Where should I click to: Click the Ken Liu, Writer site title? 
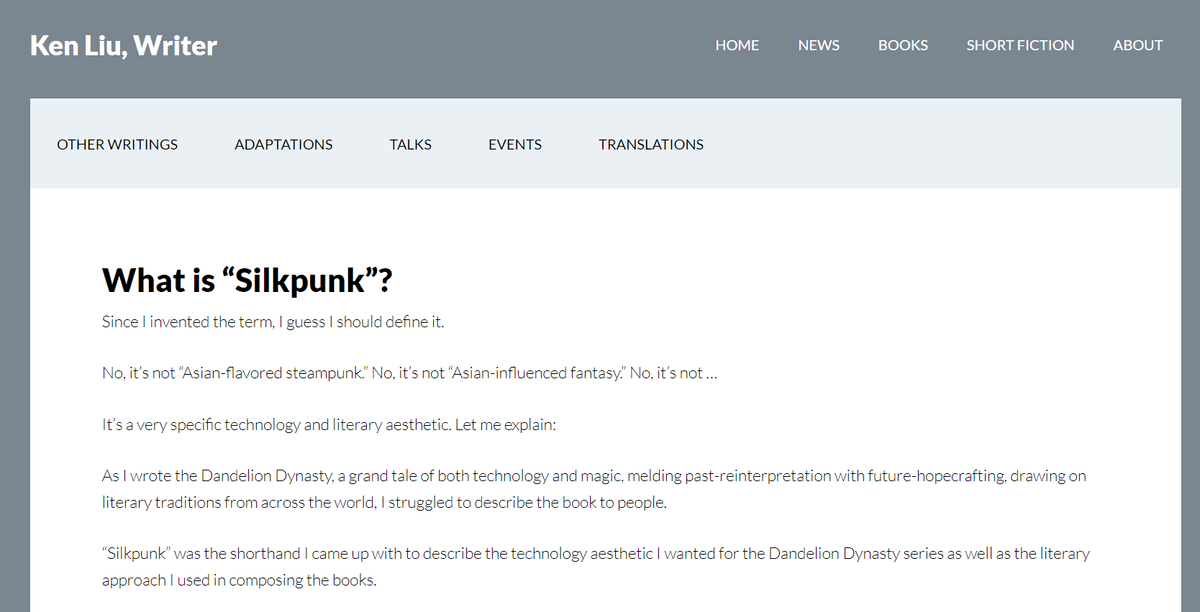click(123, 45)
